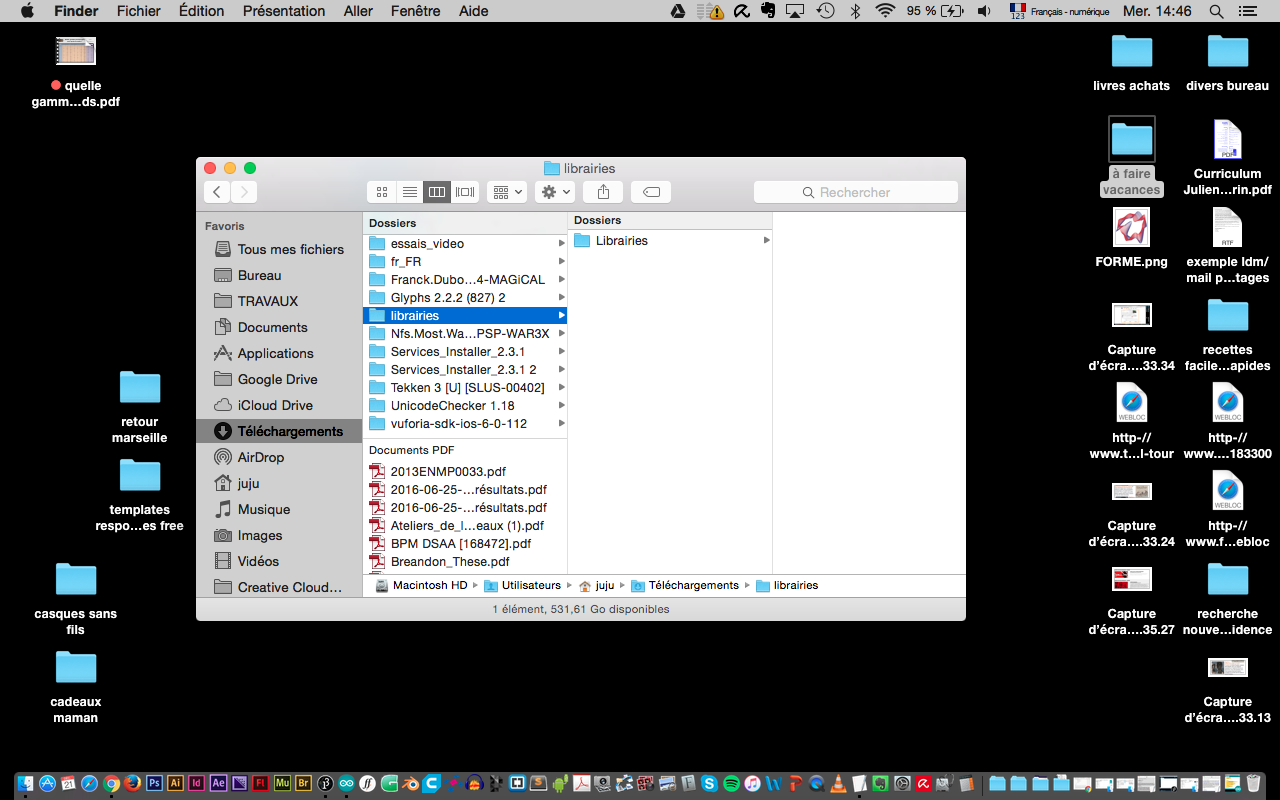Open the Bluetooth status menu
Image resolution: width=1280 pixels, height=800 pixels.
point(855,11)
